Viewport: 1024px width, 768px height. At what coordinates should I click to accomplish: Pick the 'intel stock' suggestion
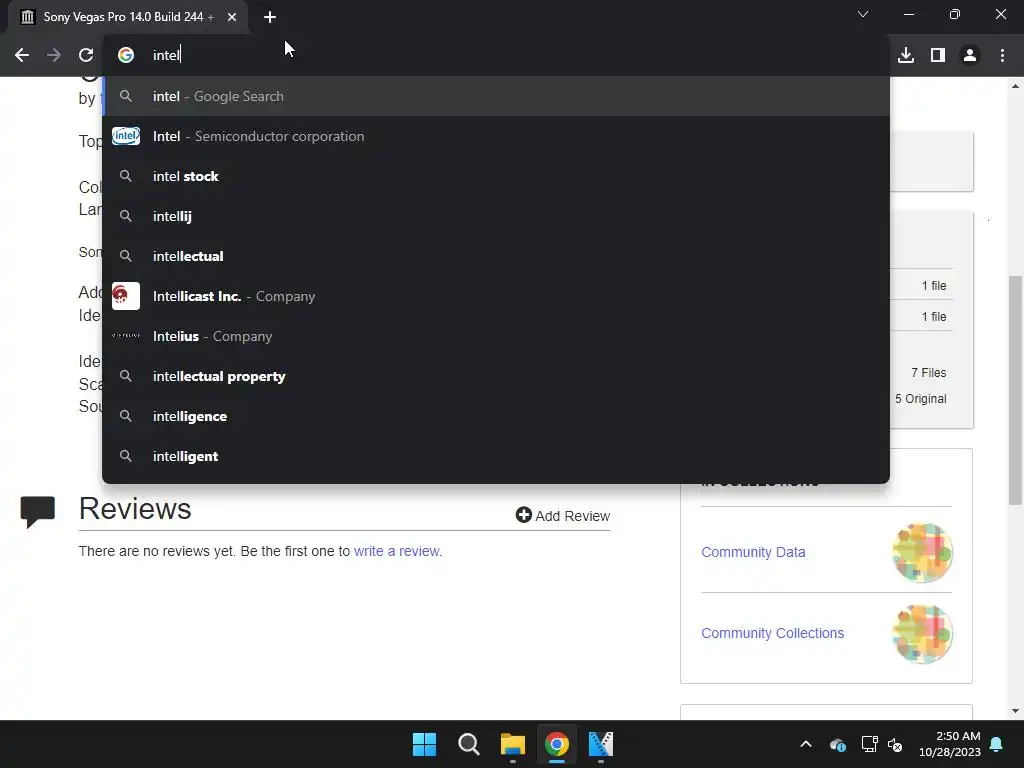[x=496, y=176]
